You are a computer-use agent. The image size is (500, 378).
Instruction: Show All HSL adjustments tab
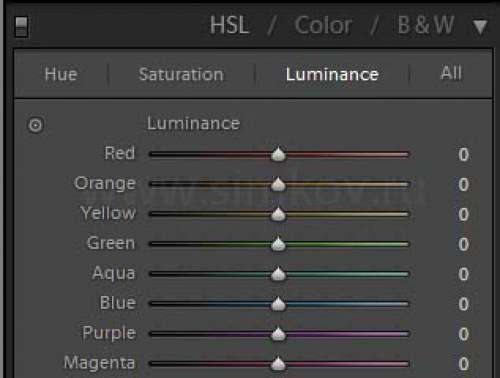pyautogui.click(x=451, y=73)
